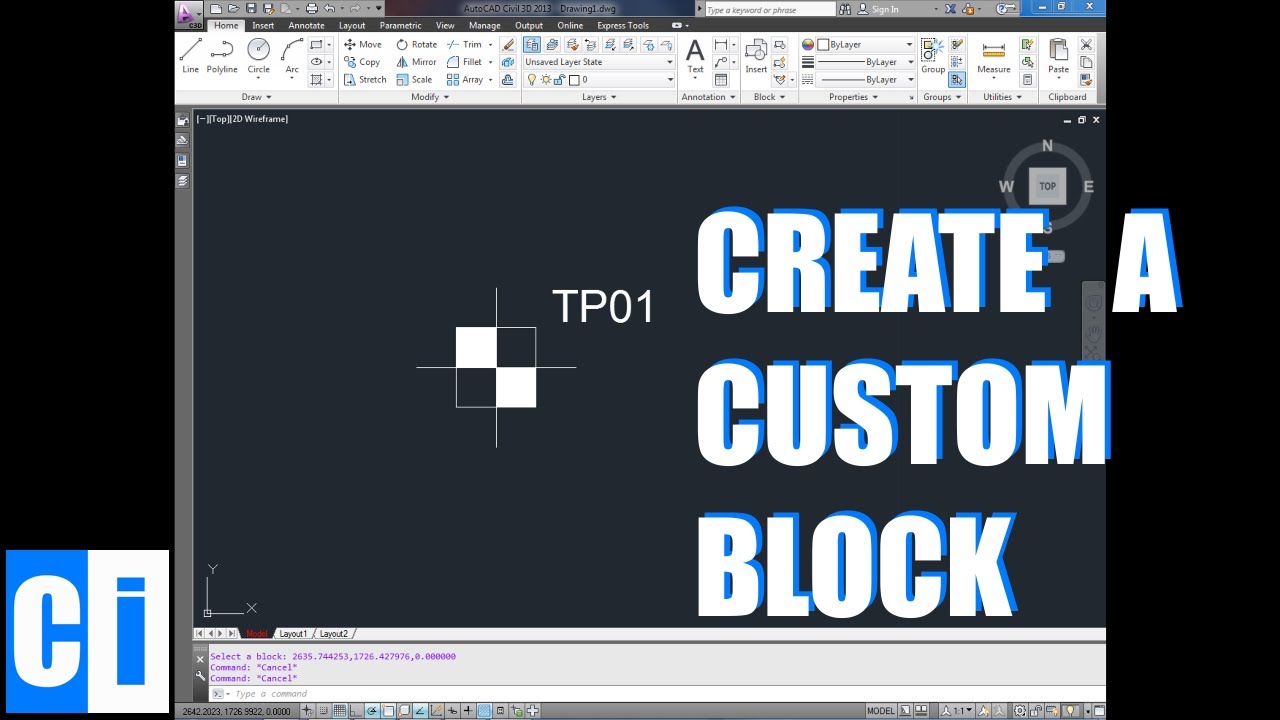Click the Insert block tool

point(756,56)
